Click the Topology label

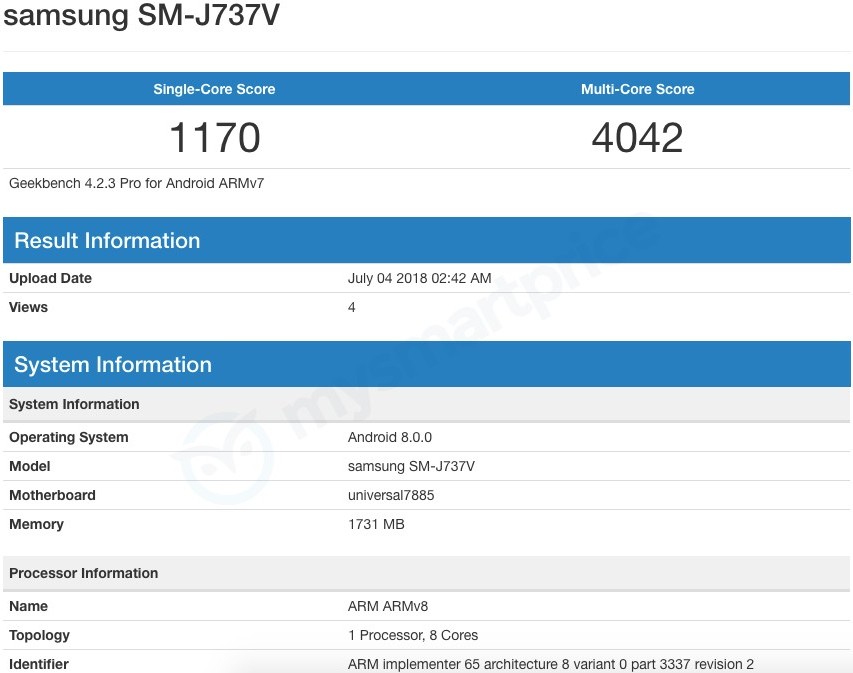point(39,635)
